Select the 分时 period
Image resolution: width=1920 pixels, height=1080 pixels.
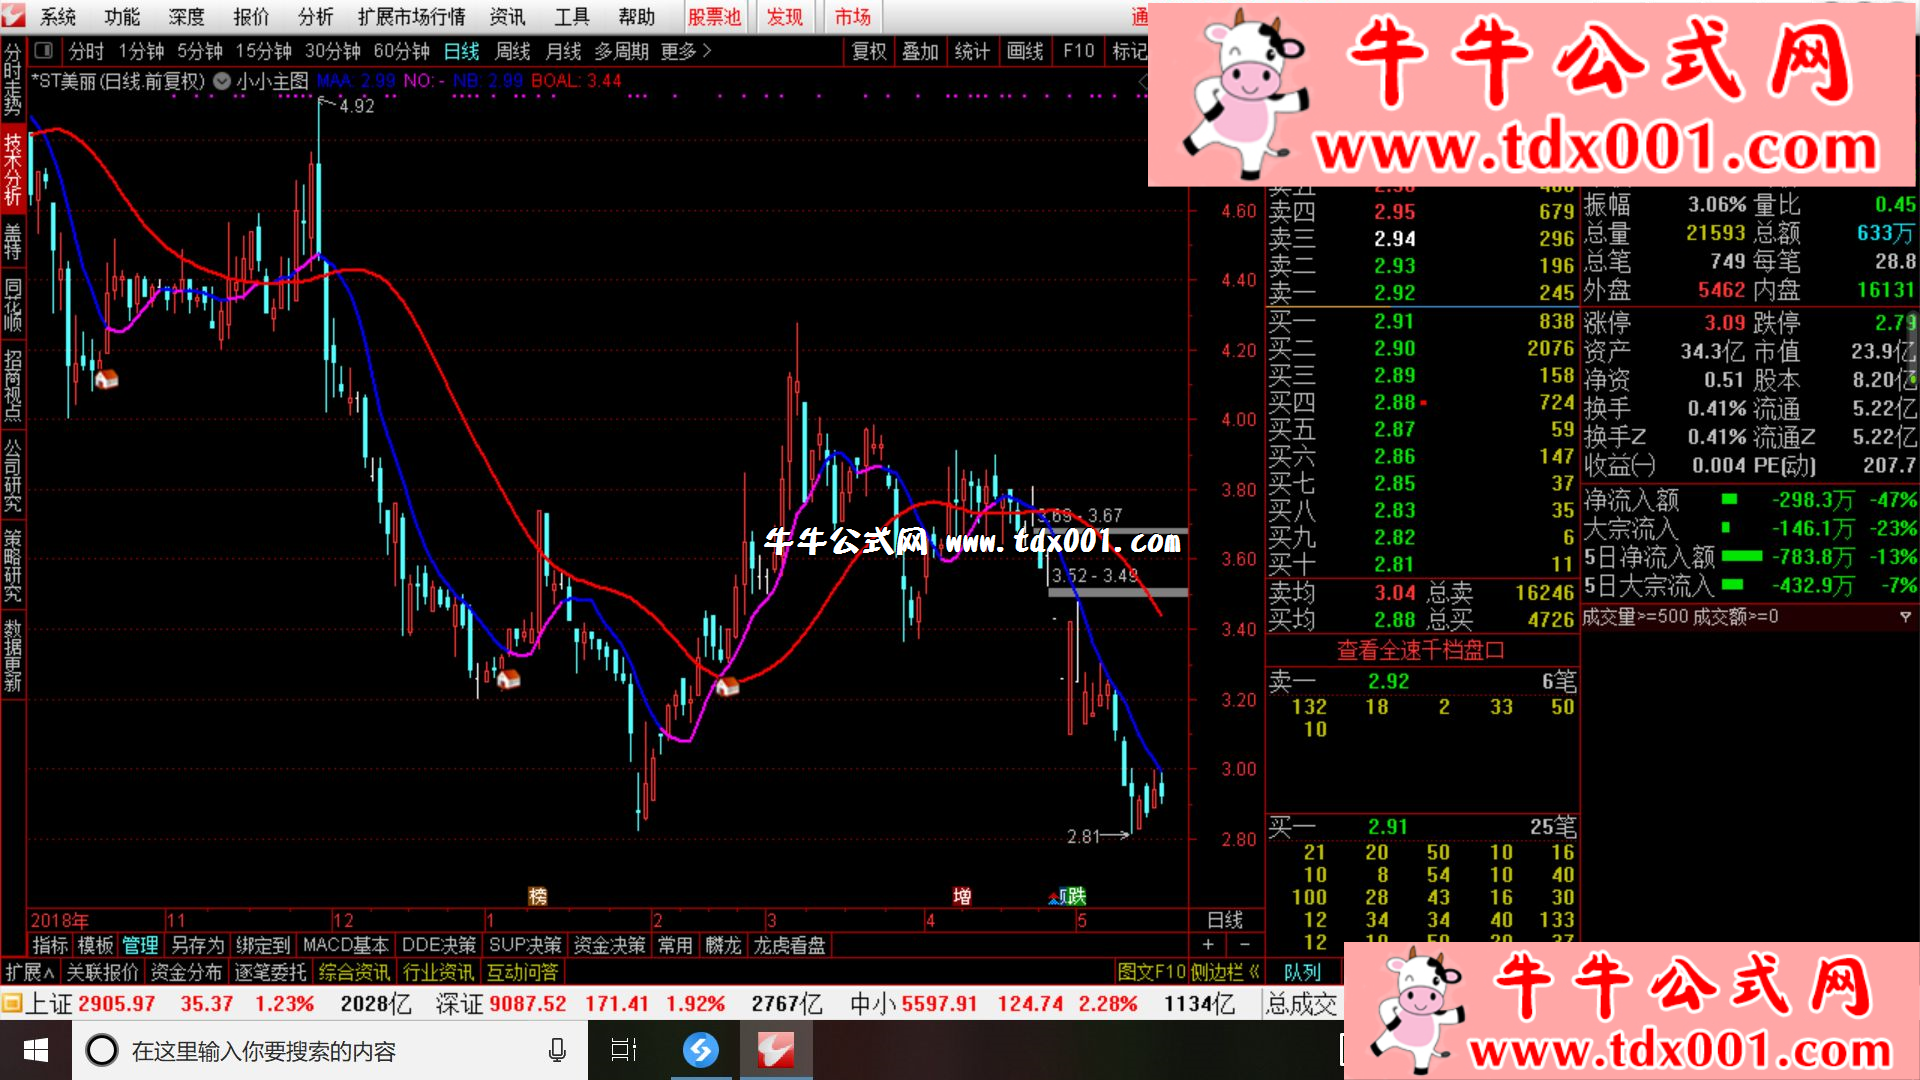(x=86, y=51)
